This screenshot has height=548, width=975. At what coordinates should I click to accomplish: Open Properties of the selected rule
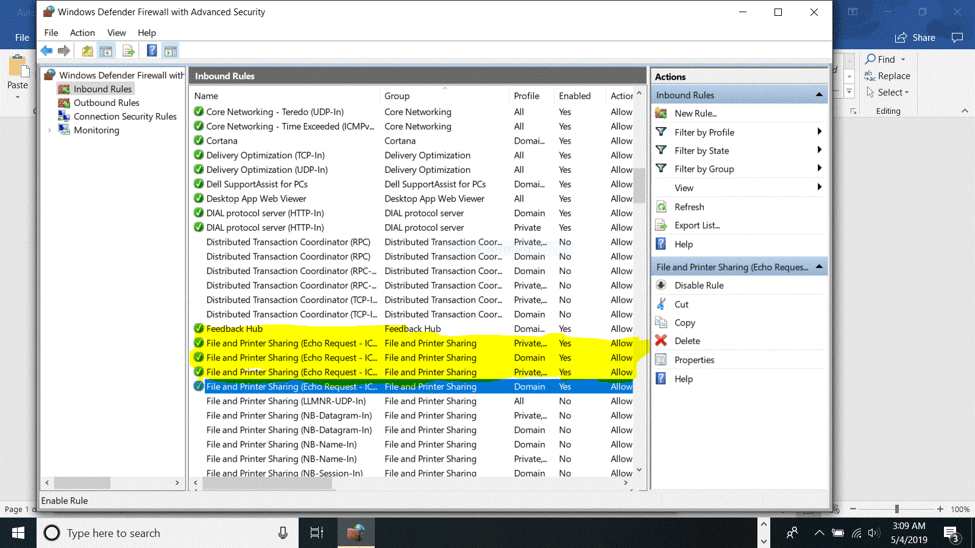[694, 360]
